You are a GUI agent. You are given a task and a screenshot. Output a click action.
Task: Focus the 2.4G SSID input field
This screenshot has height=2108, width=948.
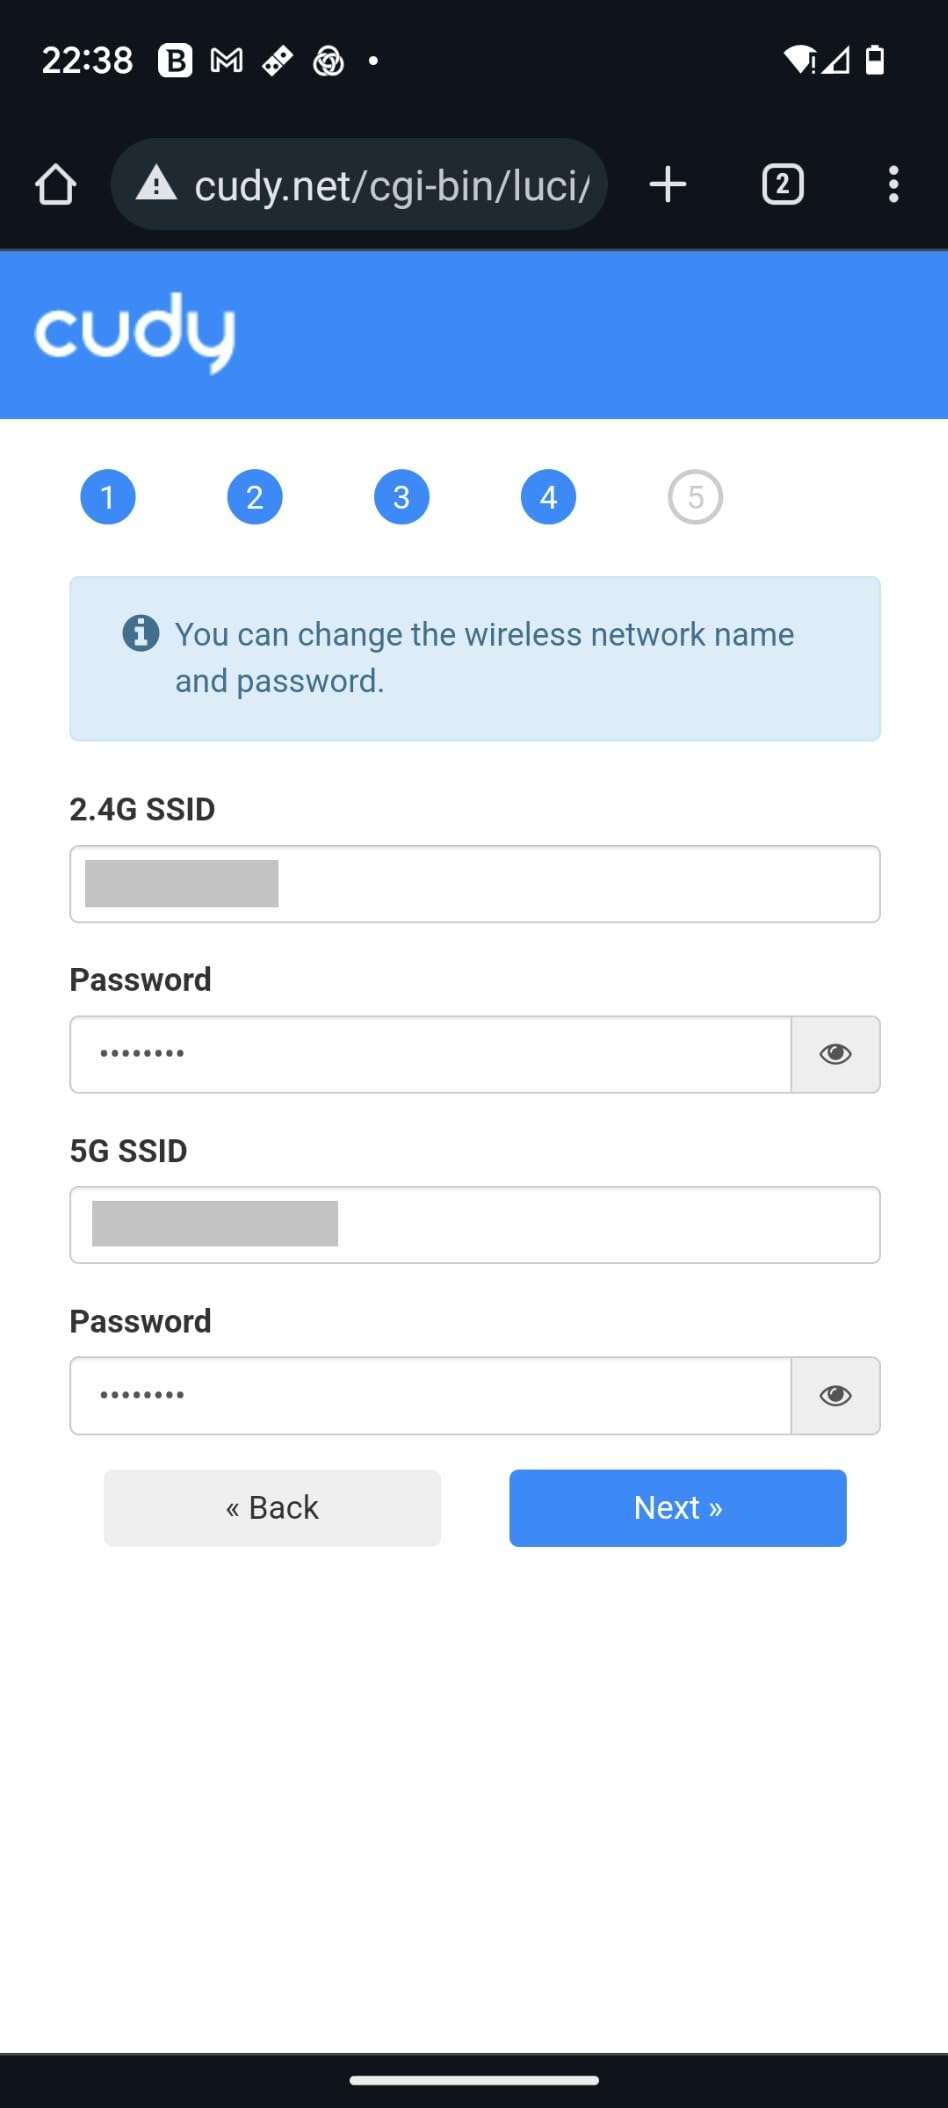(475, 884)
